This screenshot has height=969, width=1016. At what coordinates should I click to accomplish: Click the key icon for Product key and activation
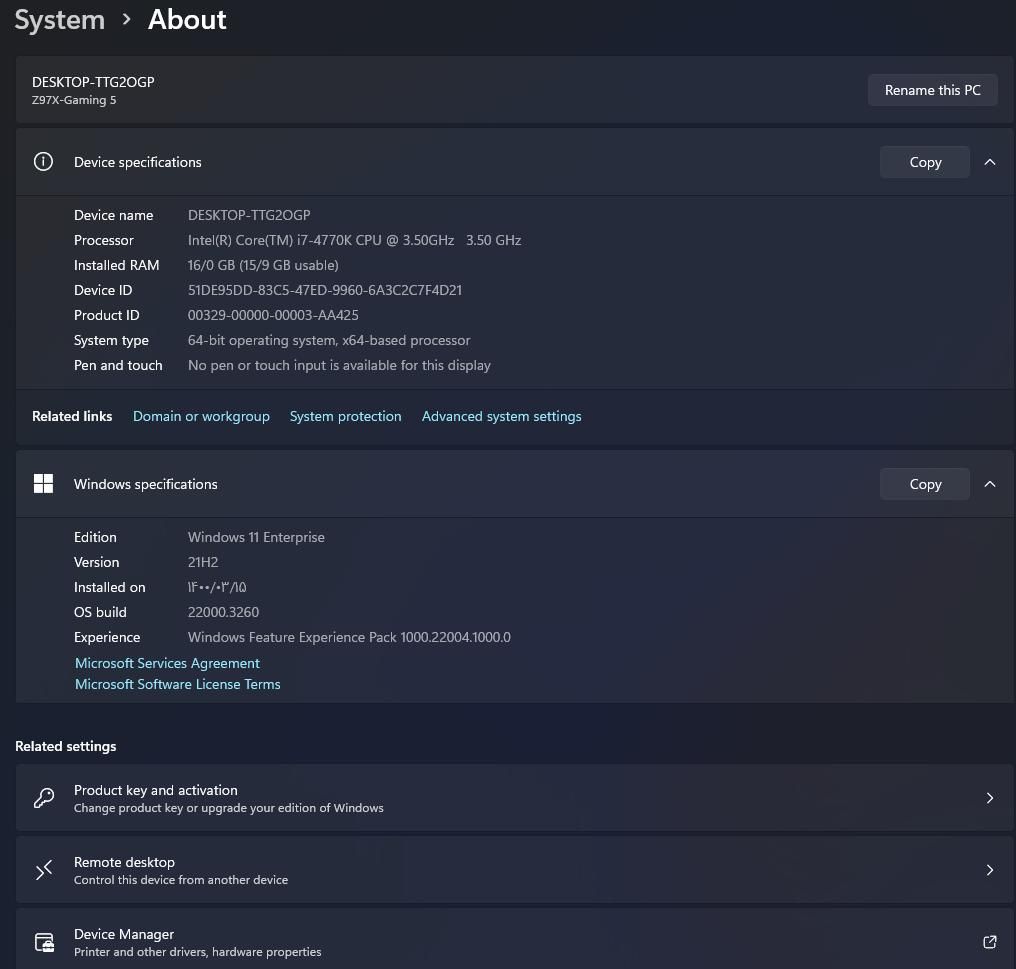[43, 798]
